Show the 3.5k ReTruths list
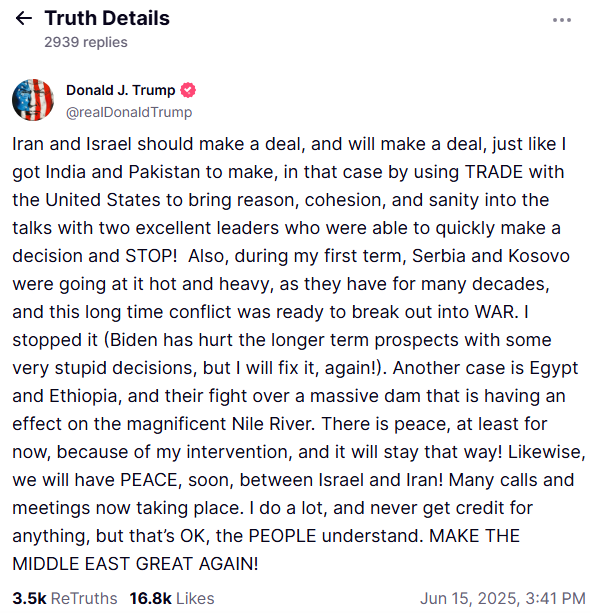 [65, 598]
